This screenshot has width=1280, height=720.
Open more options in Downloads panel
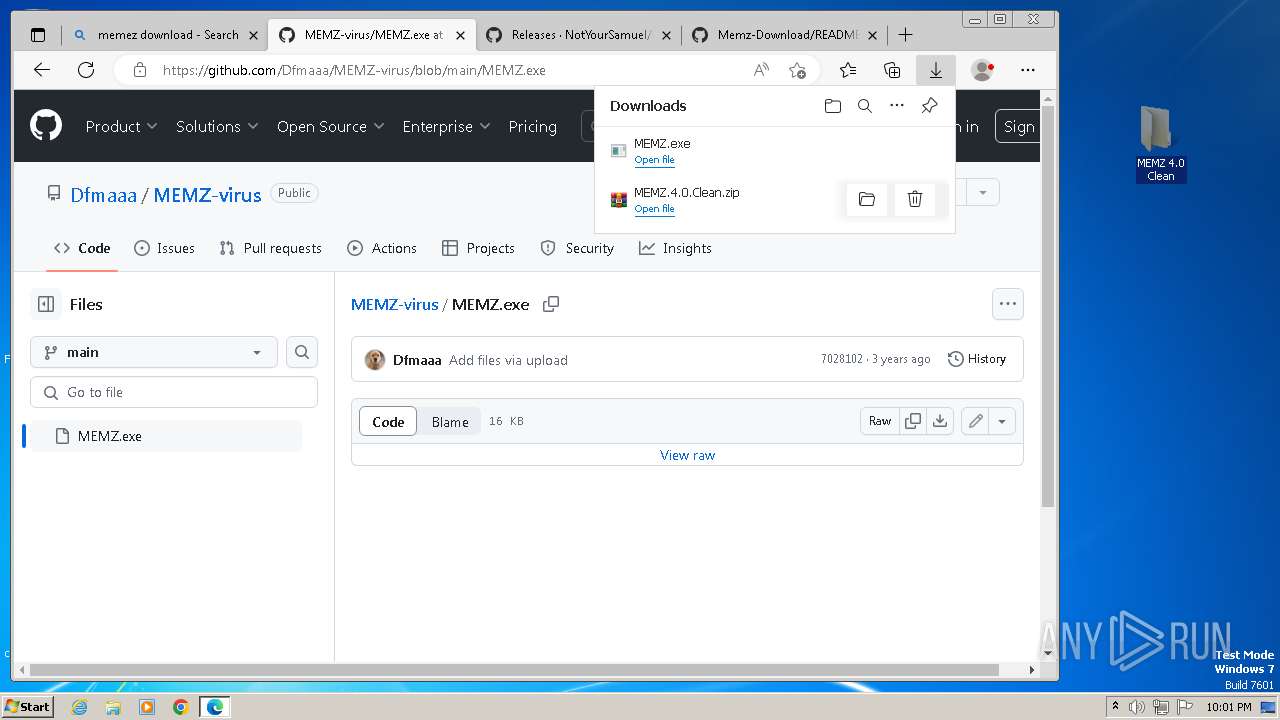pyautogui.click(x=897, y=106)
